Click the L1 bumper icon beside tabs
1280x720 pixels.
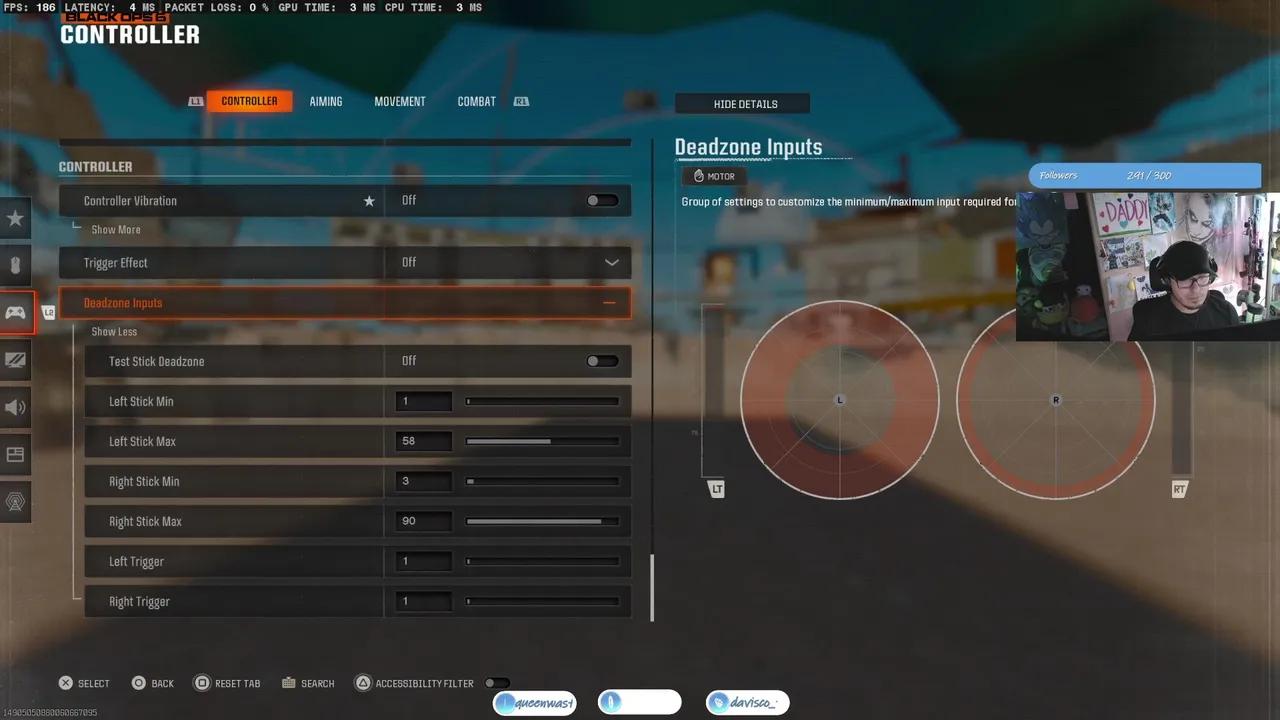pos(196,101)
